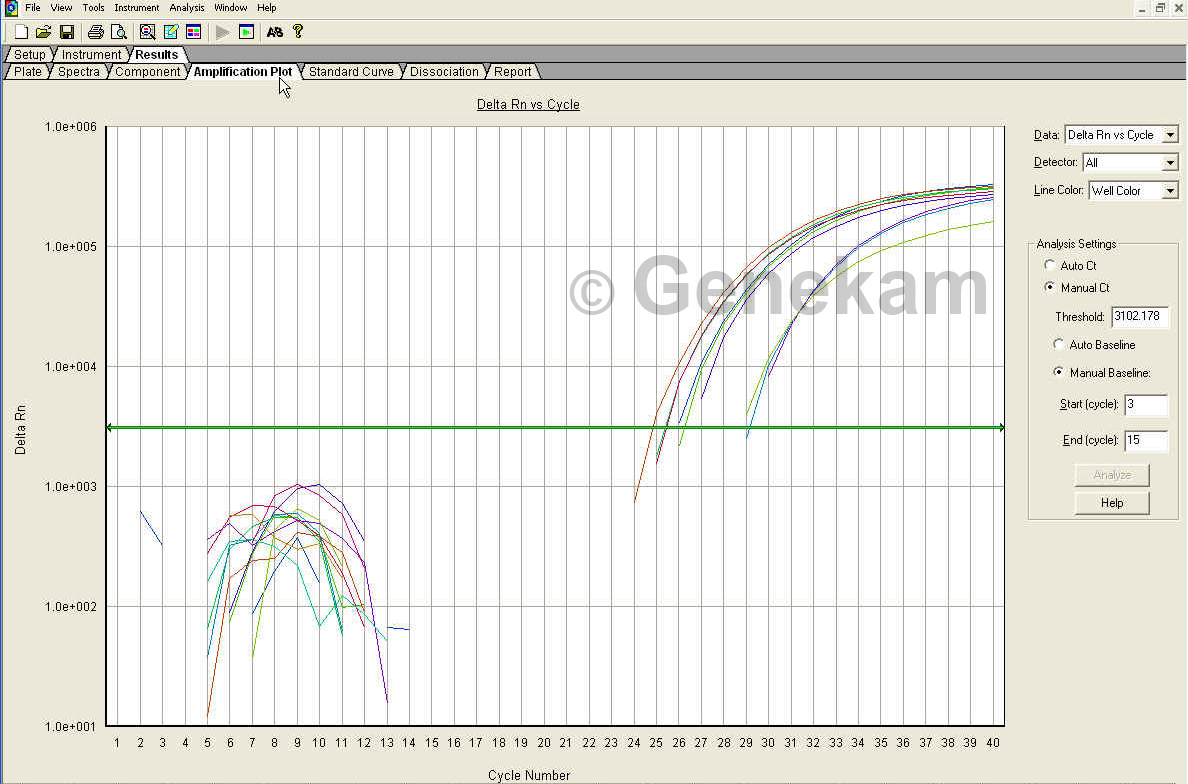This screenshot has height=784, width=1188.
Task: Switch to the Instrument tab
Action: tap(91, 55)
